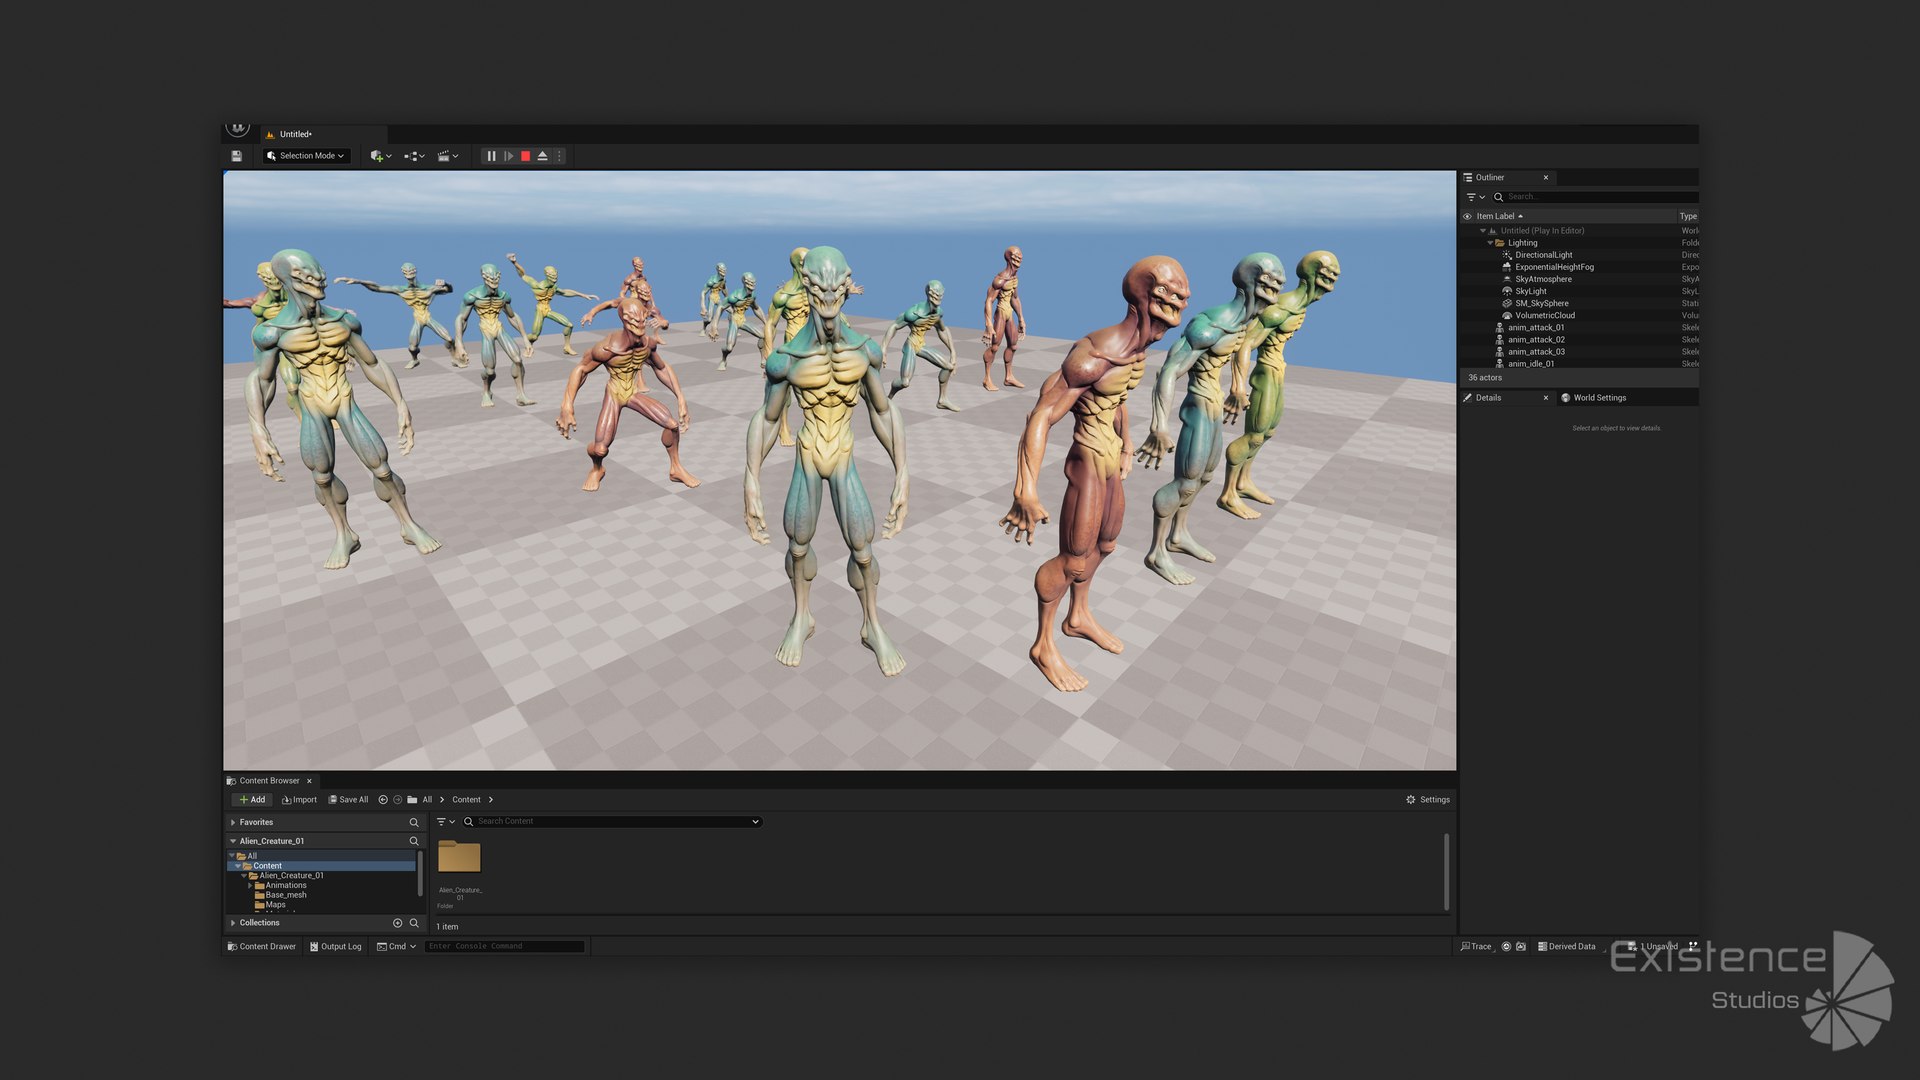
Task: Search the Alien_Creature_01 folder tree
Action: coord(414,842)
